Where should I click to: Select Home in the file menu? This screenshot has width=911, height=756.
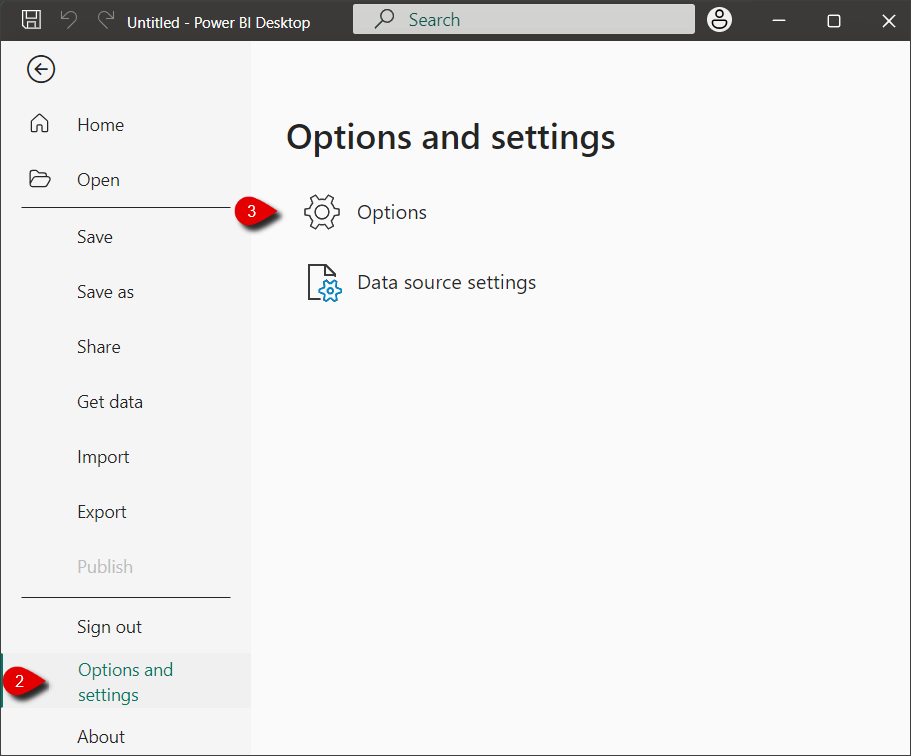101,125
